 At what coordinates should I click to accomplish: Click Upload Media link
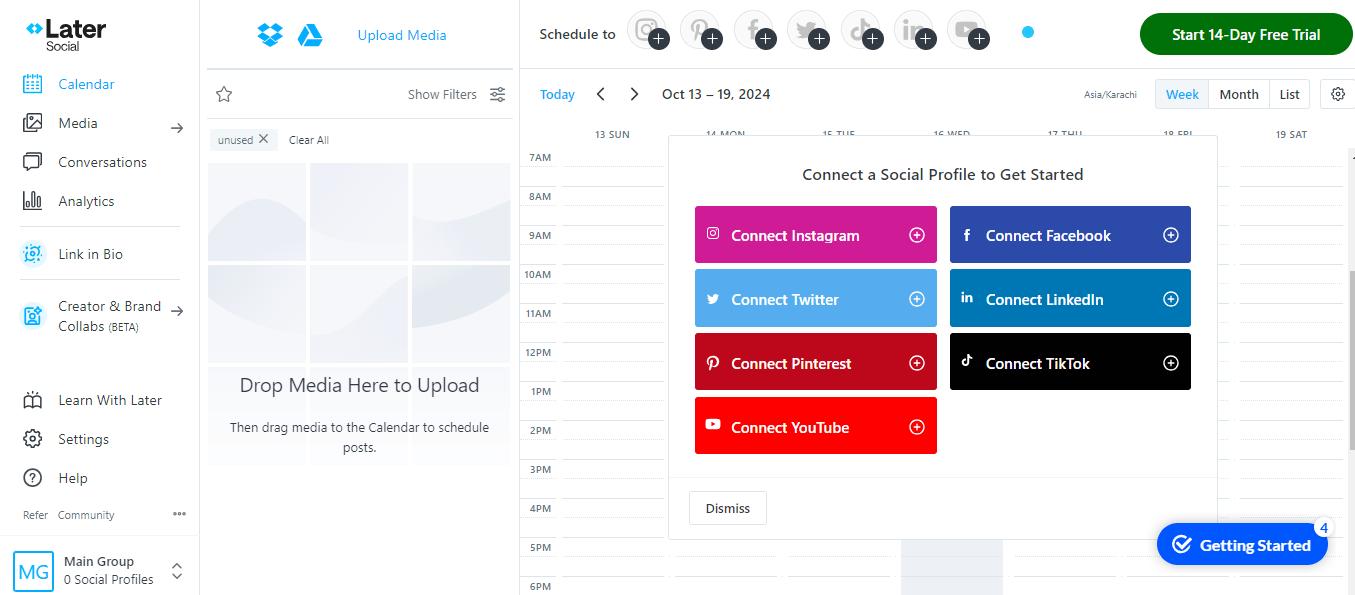click(x=402, y=35)
